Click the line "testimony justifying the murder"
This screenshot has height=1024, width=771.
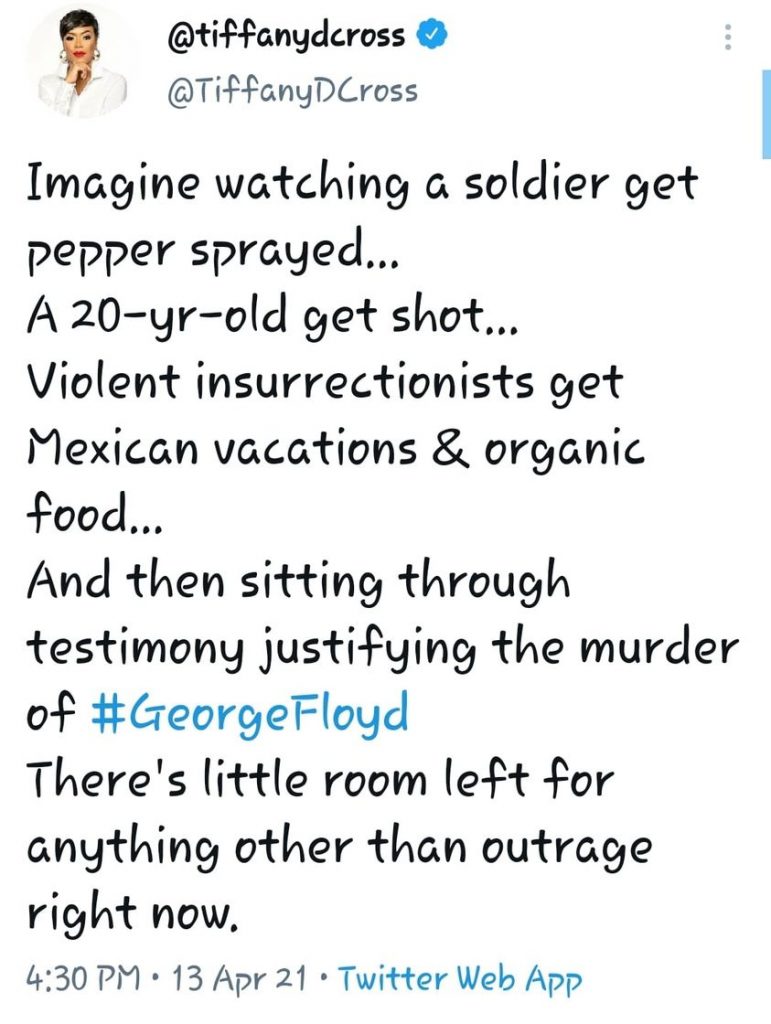[x=380, y=650]
